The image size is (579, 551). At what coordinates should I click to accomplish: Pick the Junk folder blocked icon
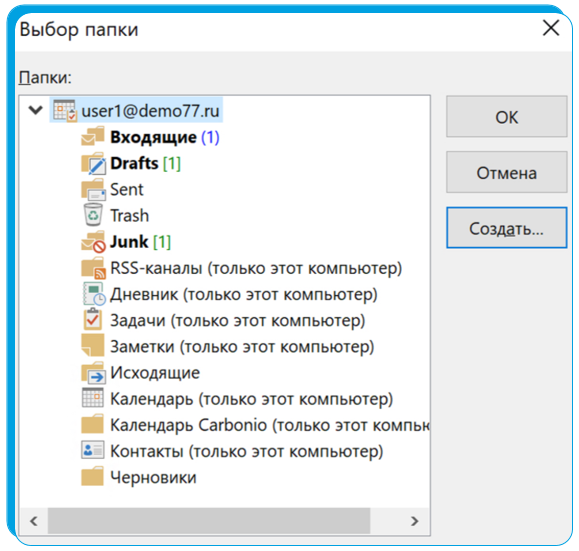[93, 242]
